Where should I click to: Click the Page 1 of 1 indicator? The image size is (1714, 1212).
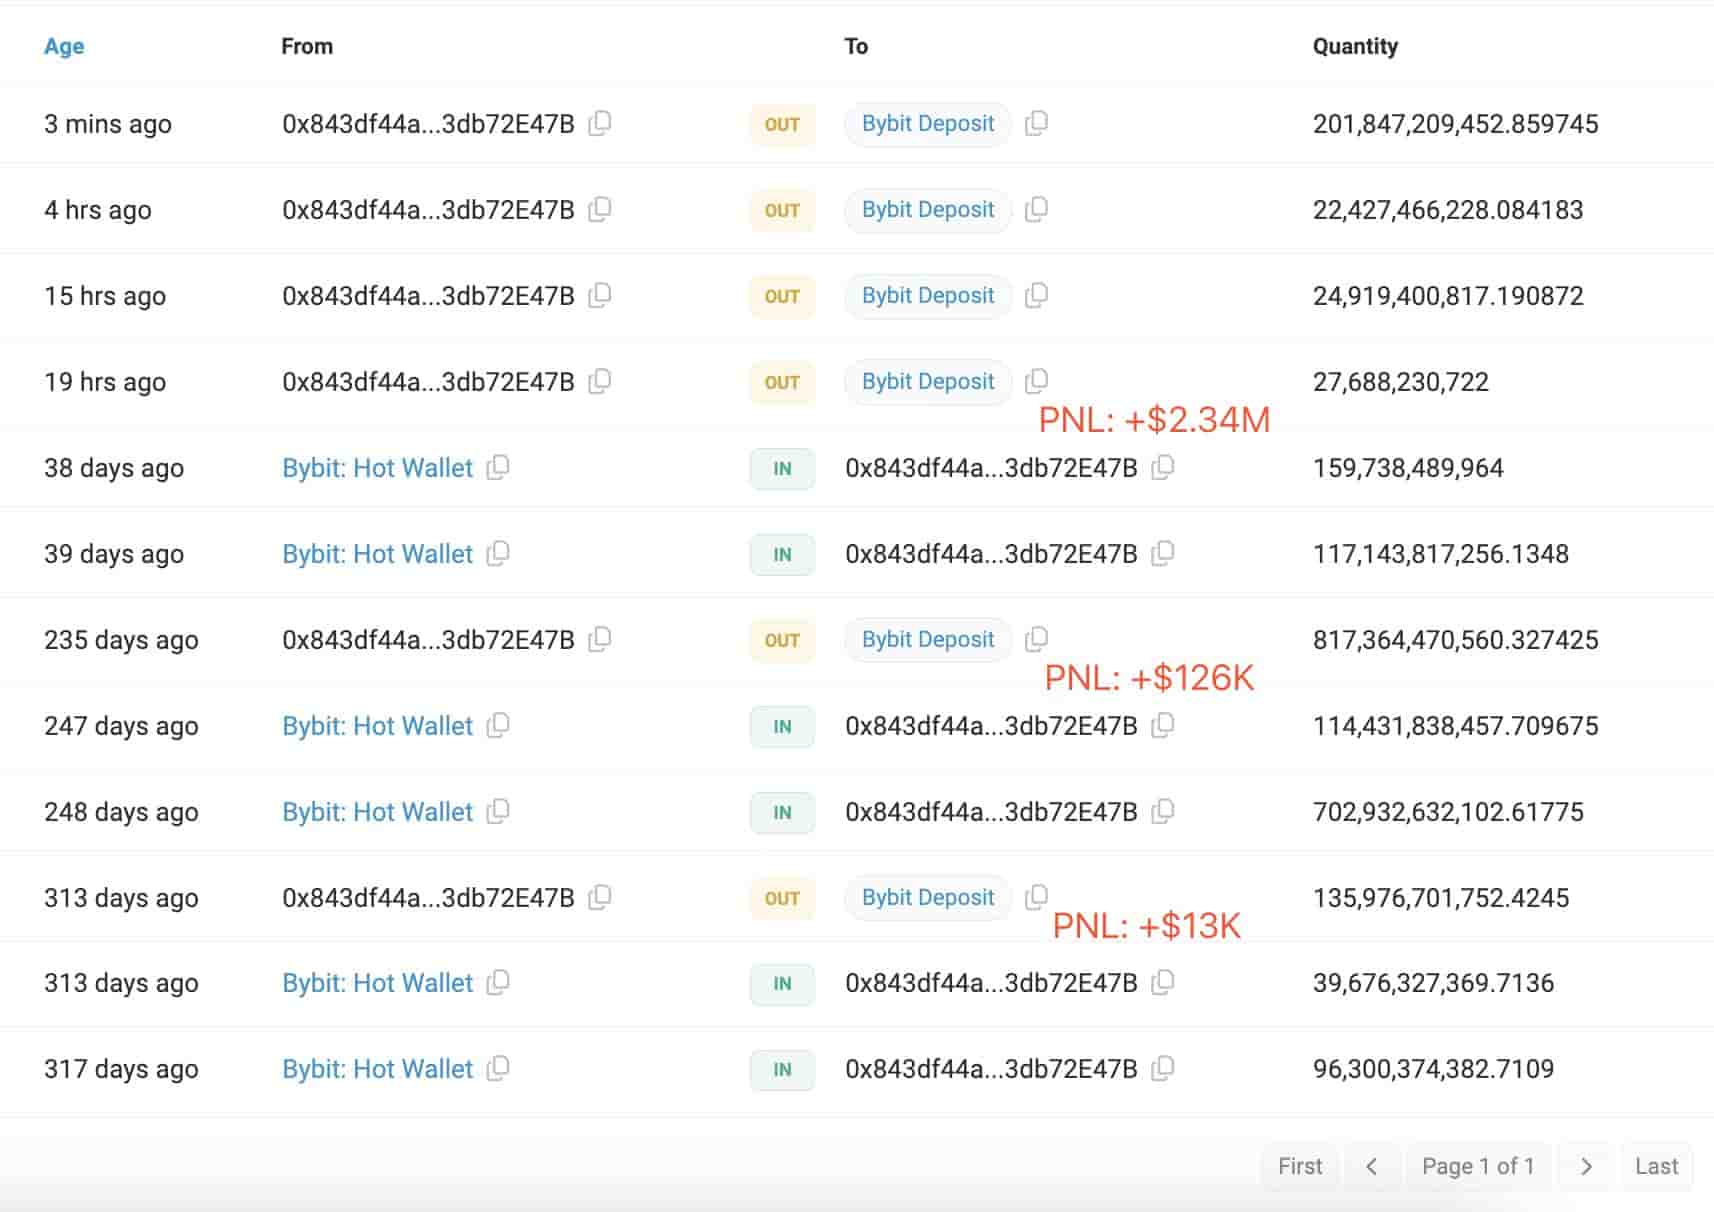click(1479, 1166)
